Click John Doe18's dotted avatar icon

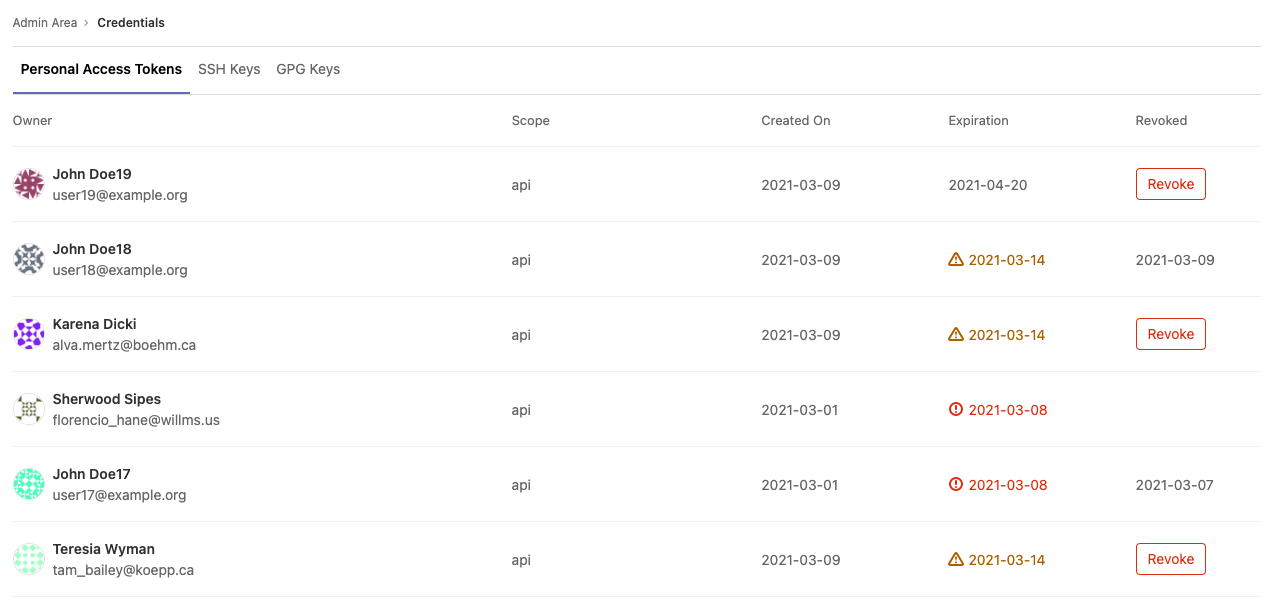(x=27, y=259)
